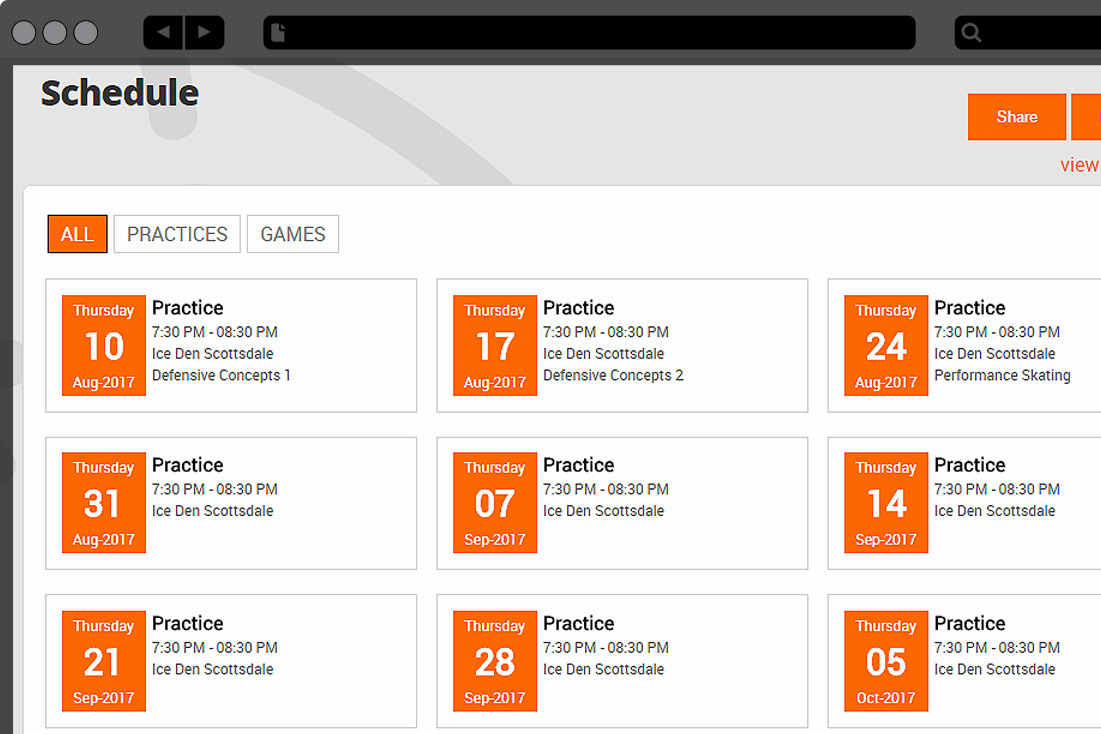Click the Thursday 10 Aug-2017 date badge
Image resolution: width=1101 pixels, height=734 pixels.
pos(104,346)
